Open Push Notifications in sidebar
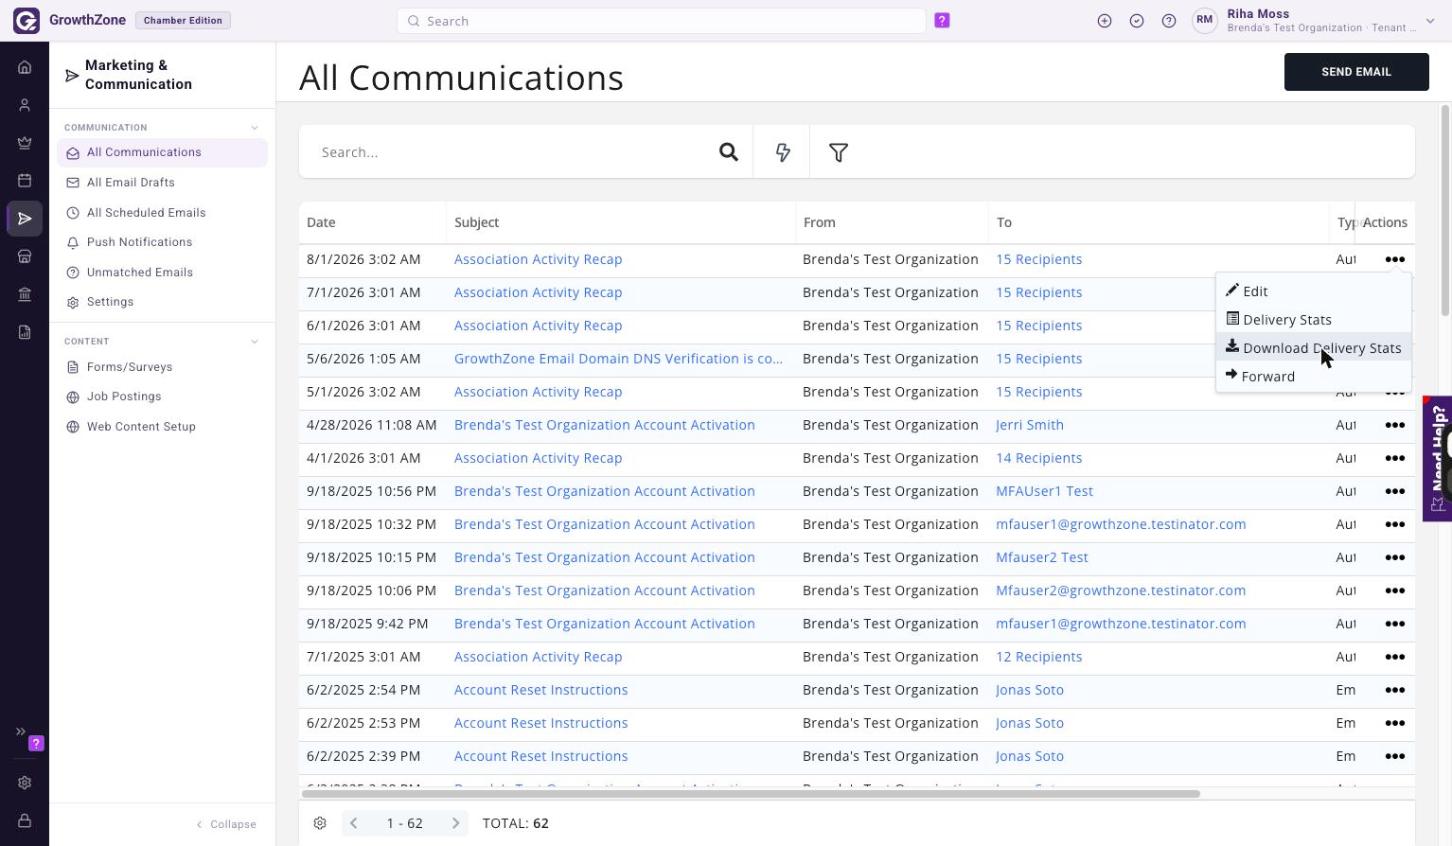 pyautogui.click(x=162, y=242)
